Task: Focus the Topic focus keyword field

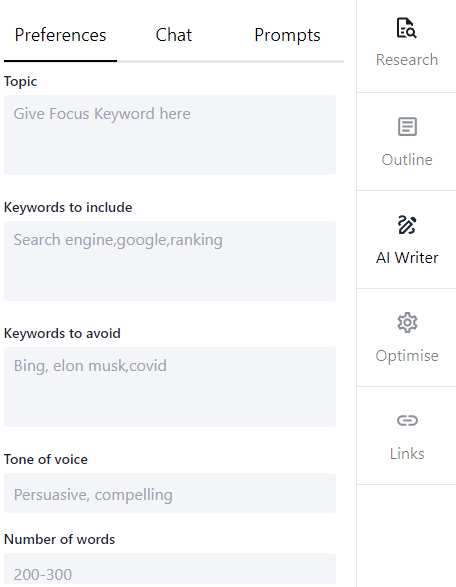Action: click(x=170, y=135)
